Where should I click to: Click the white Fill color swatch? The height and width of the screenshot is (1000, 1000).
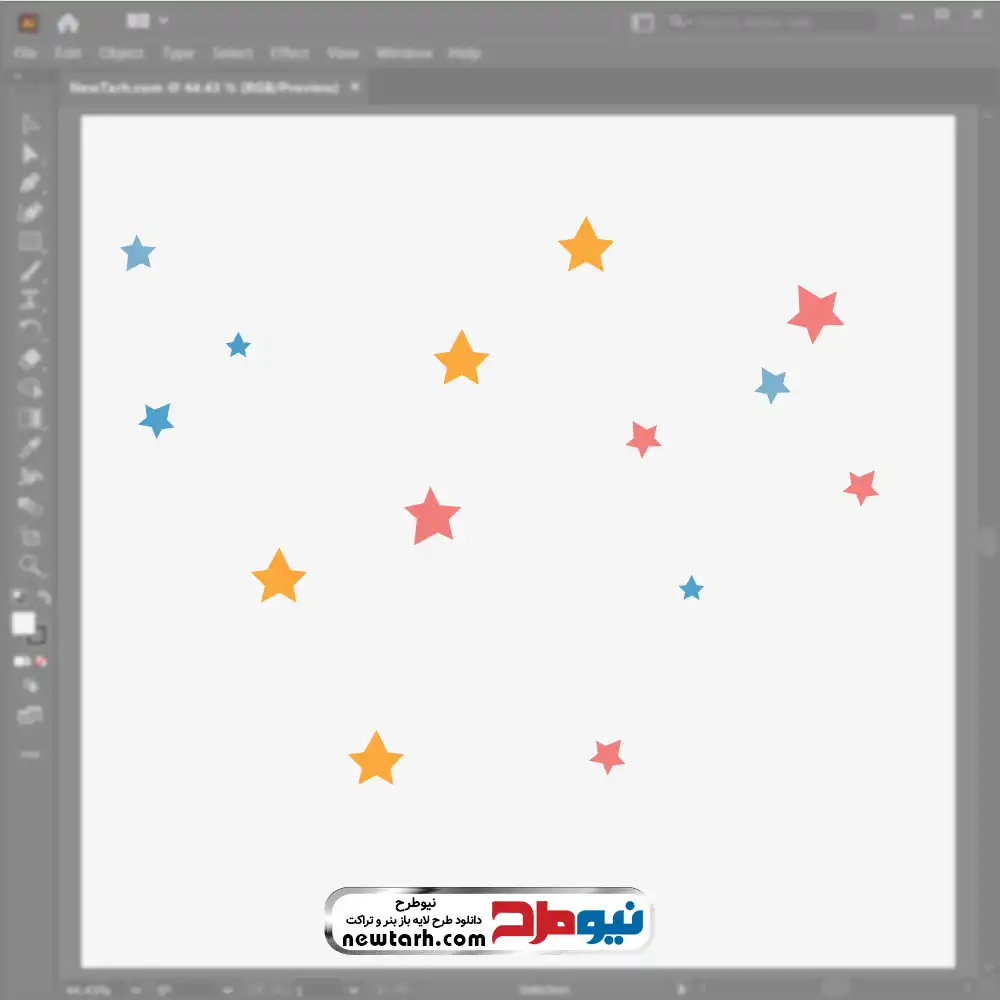click(x=24, y=624)
